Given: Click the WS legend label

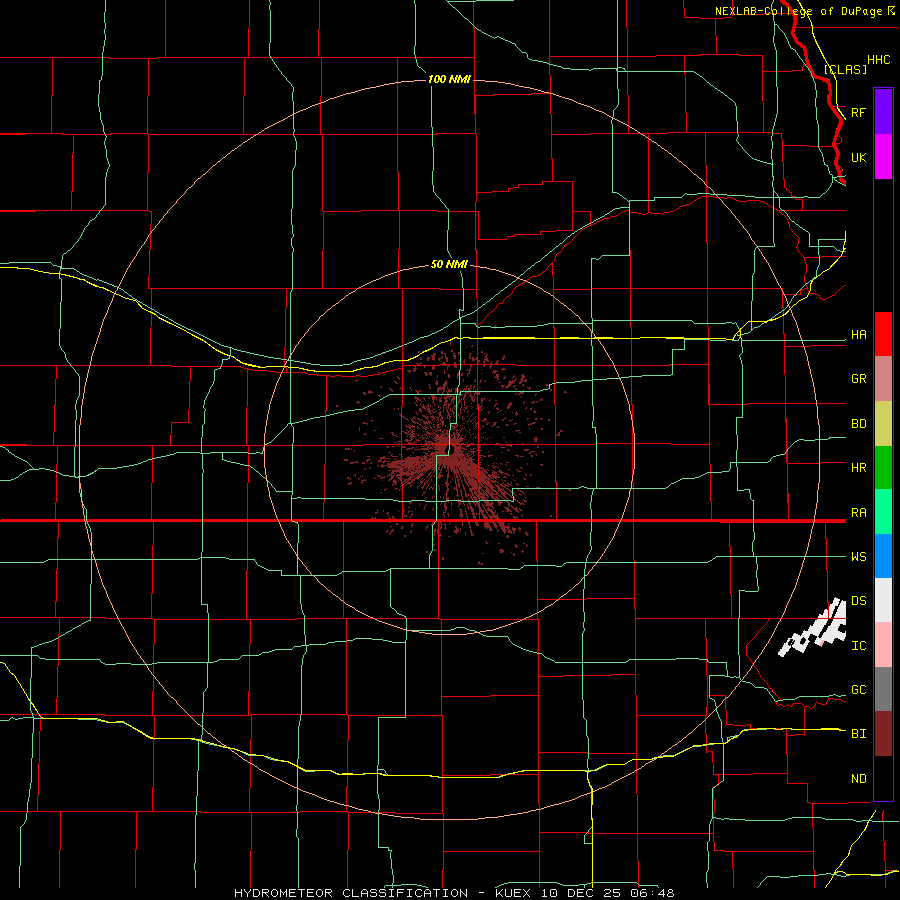Looking at the screenshot, I should [x=858, y=557].
